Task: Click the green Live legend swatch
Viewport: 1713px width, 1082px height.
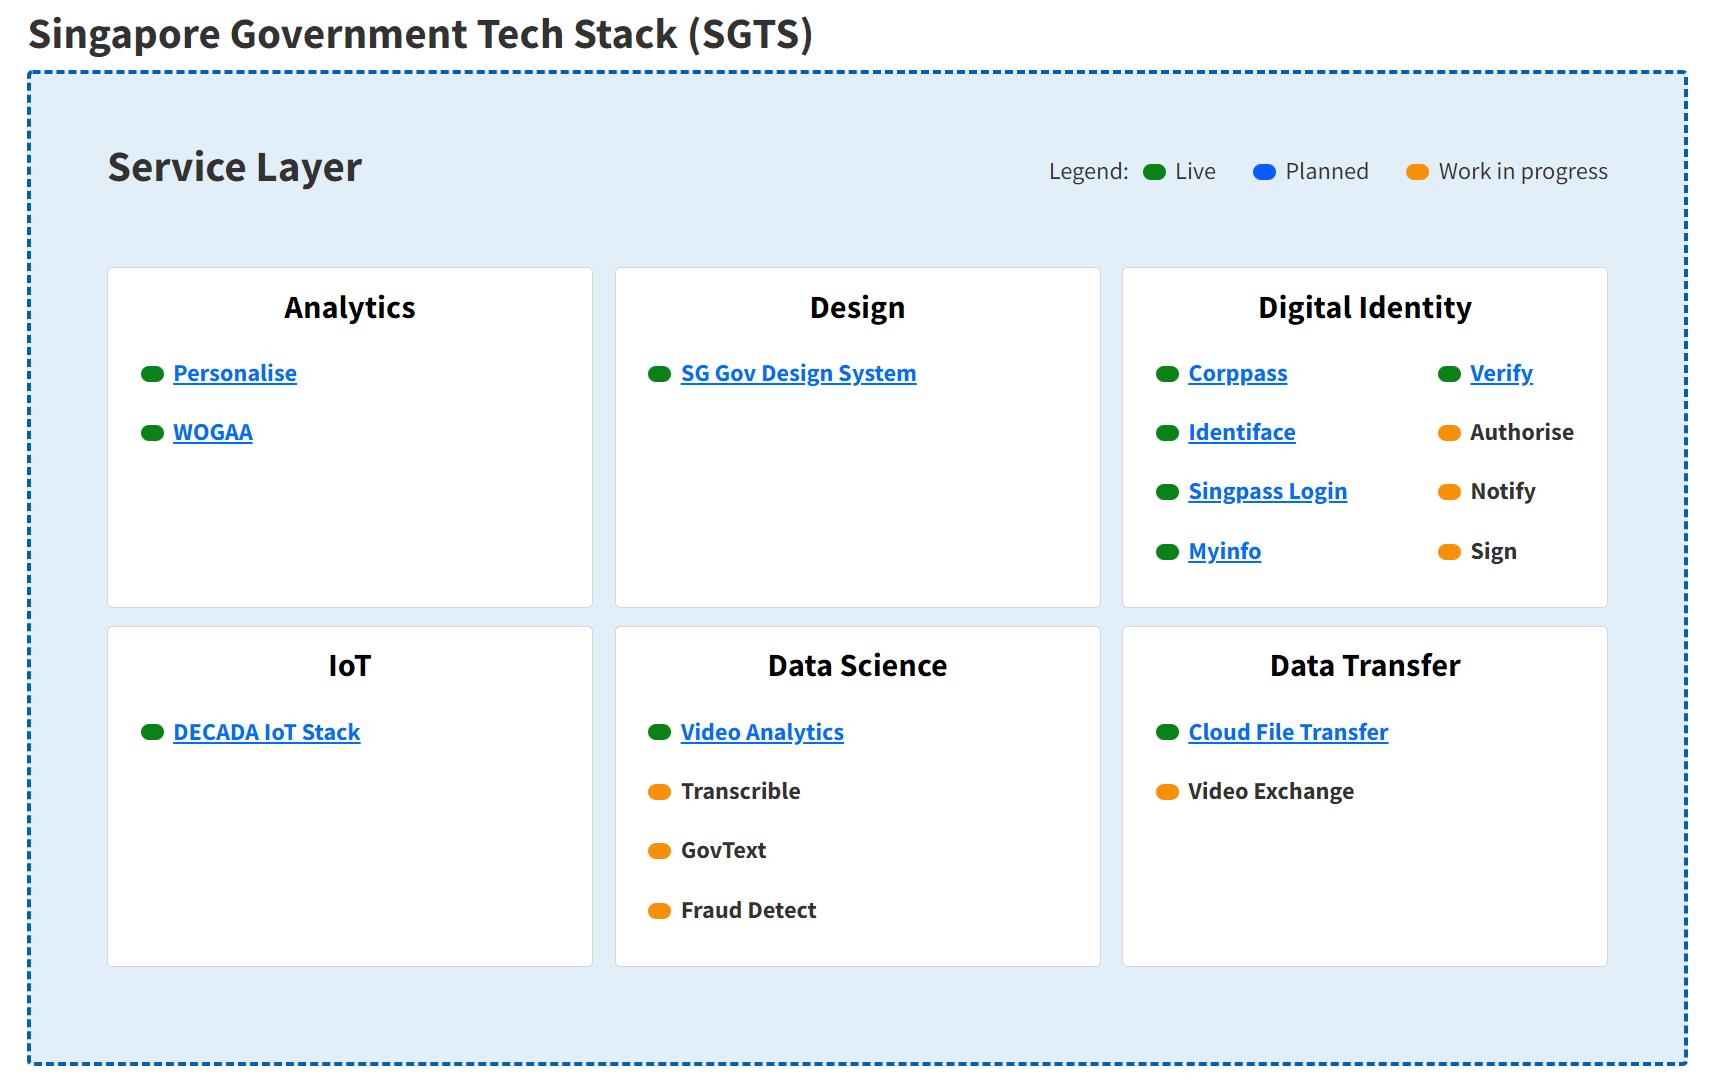Action: (1154, 172)
